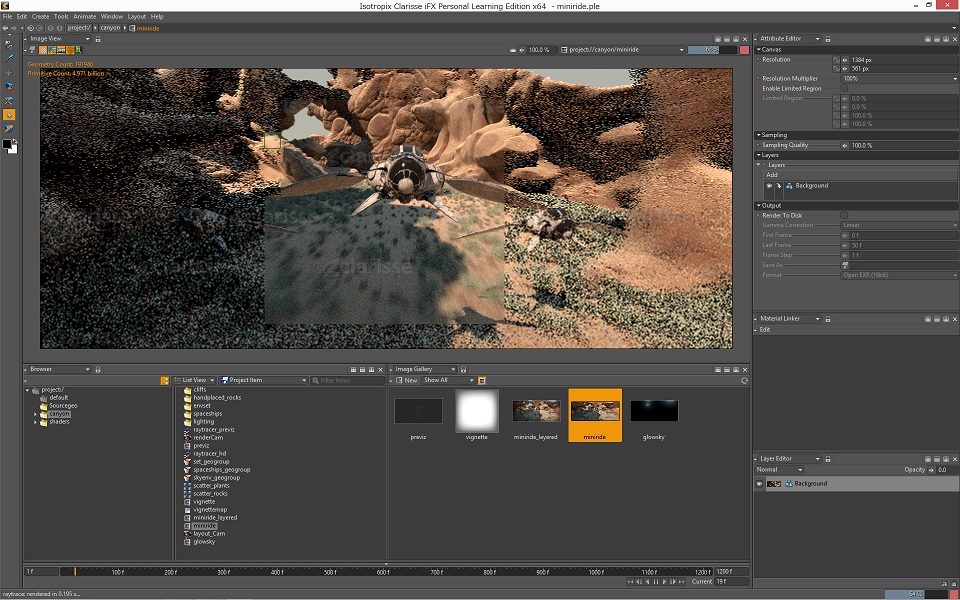
Task: Select the raytracer_hd item
Action: (209, 454)
